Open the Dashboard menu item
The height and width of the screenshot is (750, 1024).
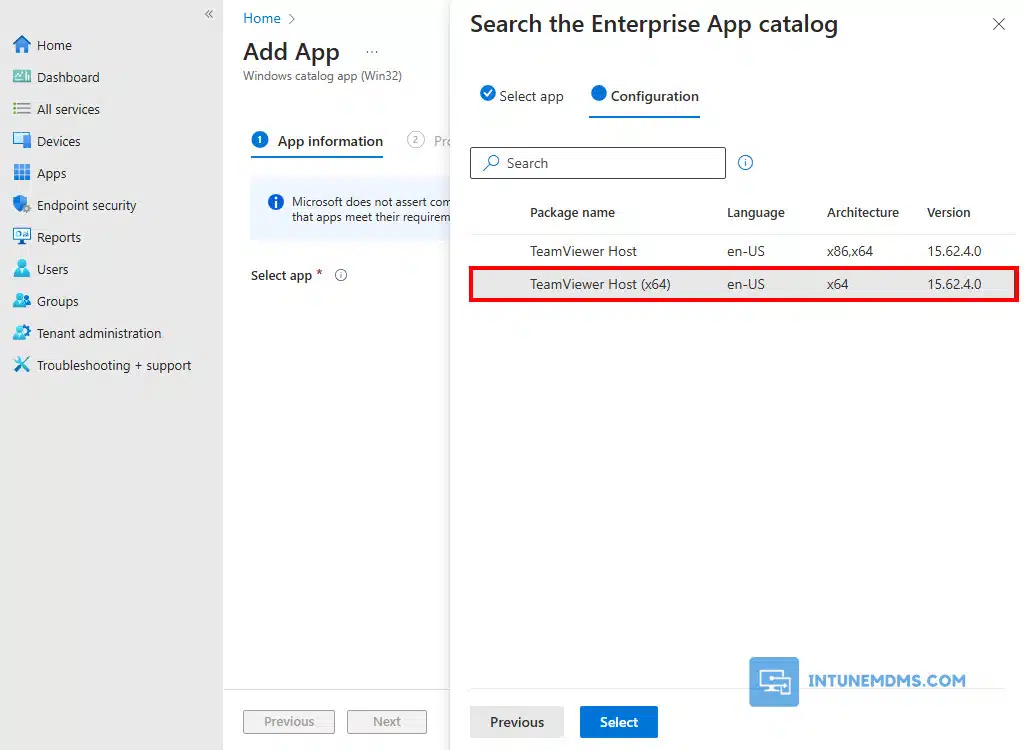coord(68,77)
